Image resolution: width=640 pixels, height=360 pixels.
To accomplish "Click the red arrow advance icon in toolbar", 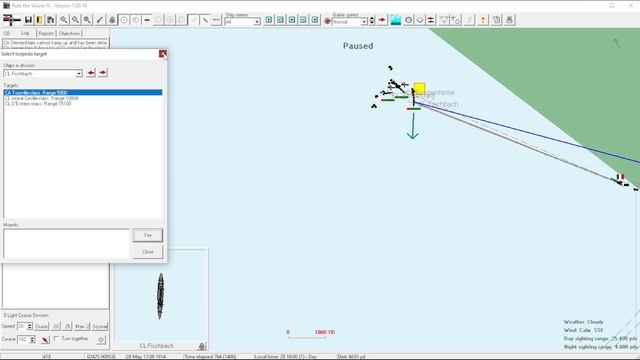I will point(382,20).
